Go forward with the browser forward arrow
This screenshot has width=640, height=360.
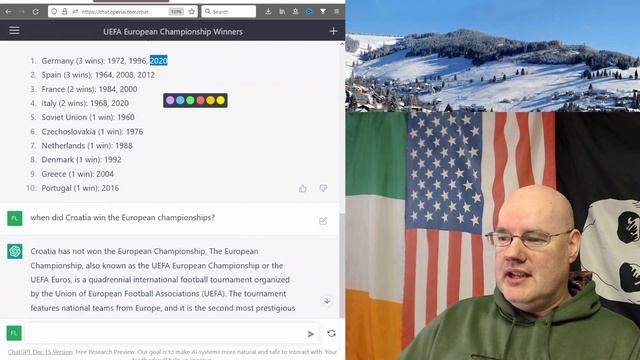click(x=22, y=11)
